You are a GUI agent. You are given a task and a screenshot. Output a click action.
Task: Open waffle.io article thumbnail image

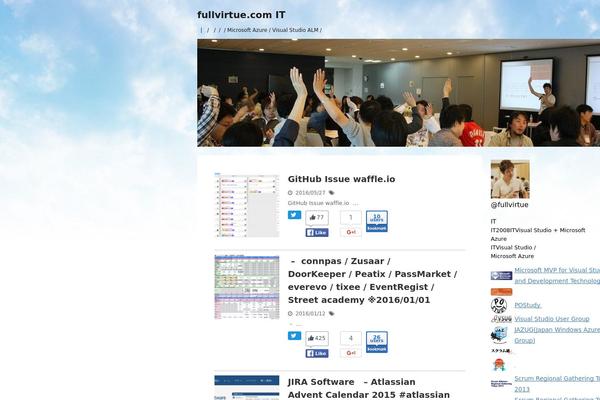pos(247,205)
